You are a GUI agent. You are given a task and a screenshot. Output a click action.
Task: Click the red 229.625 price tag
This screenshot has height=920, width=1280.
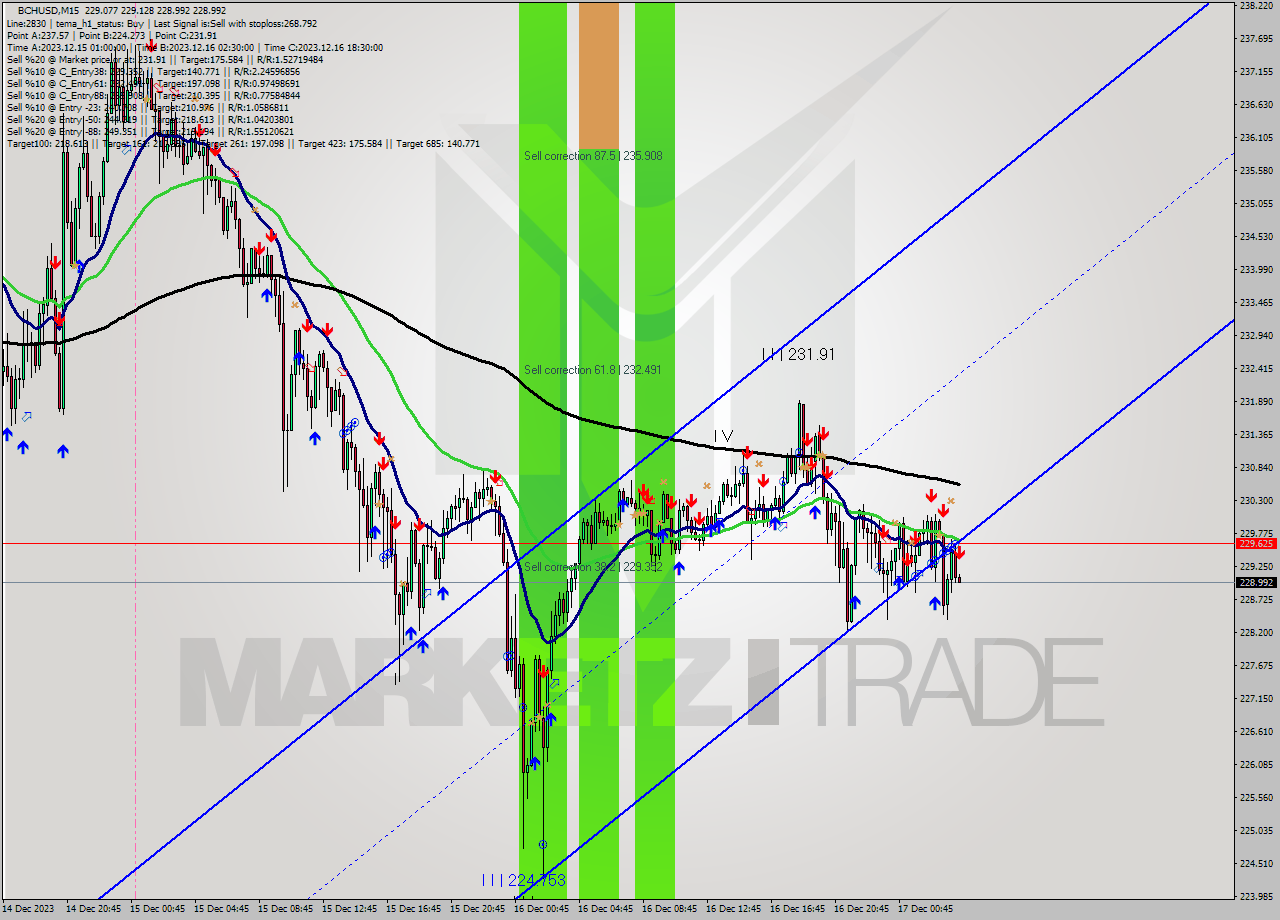1256,543
